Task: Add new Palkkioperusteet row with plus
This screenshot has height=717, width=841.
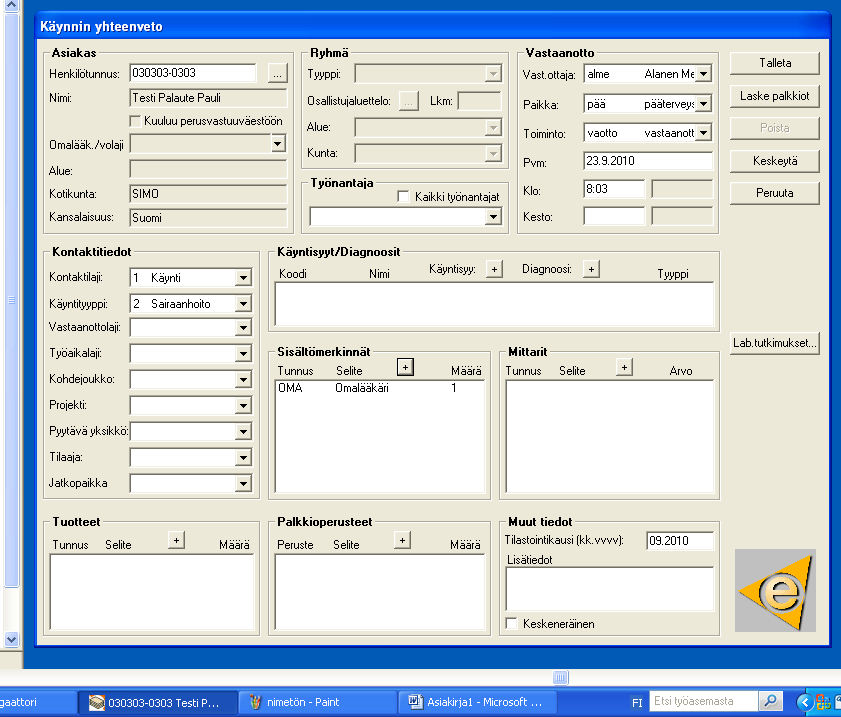Action: coord(402,539)
